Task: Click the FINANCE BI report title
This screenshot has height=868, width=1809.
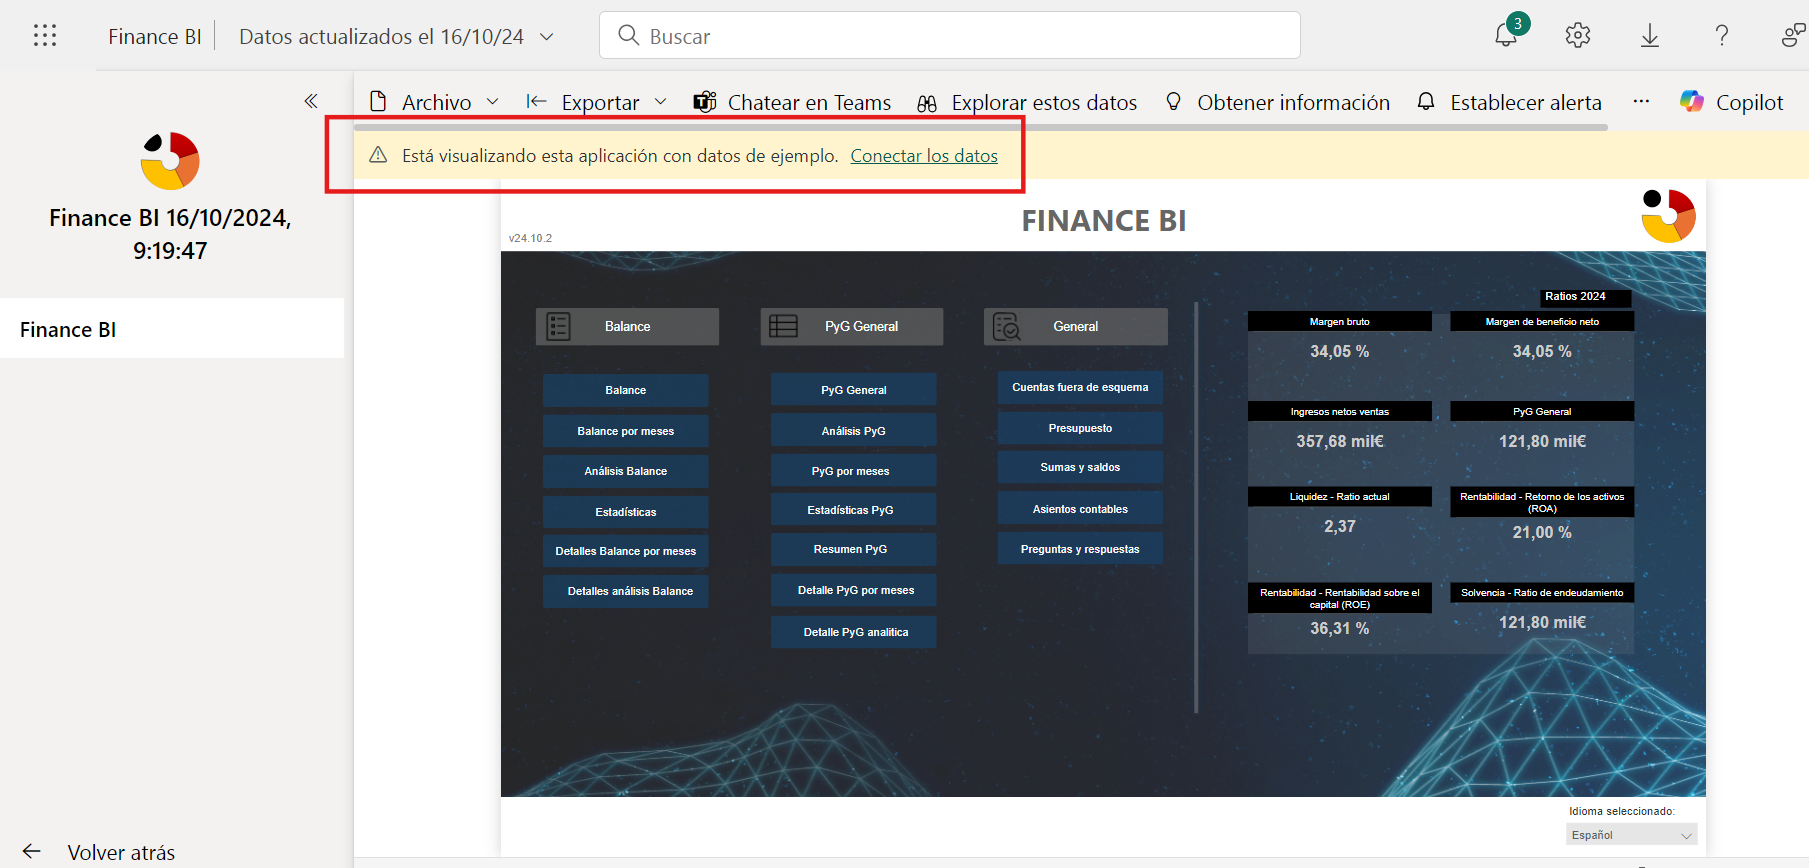Action: click(1104, 221)
